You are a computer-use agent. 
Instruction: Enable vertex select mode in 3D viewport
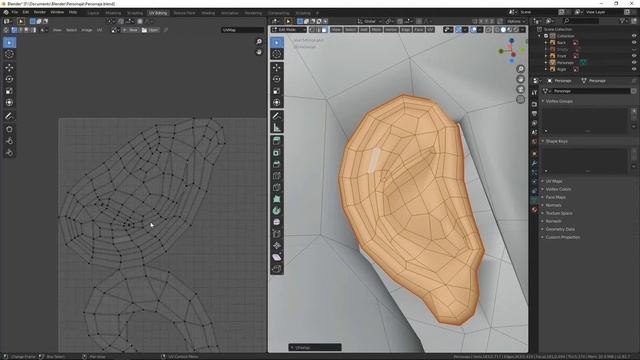pos(312,29)
